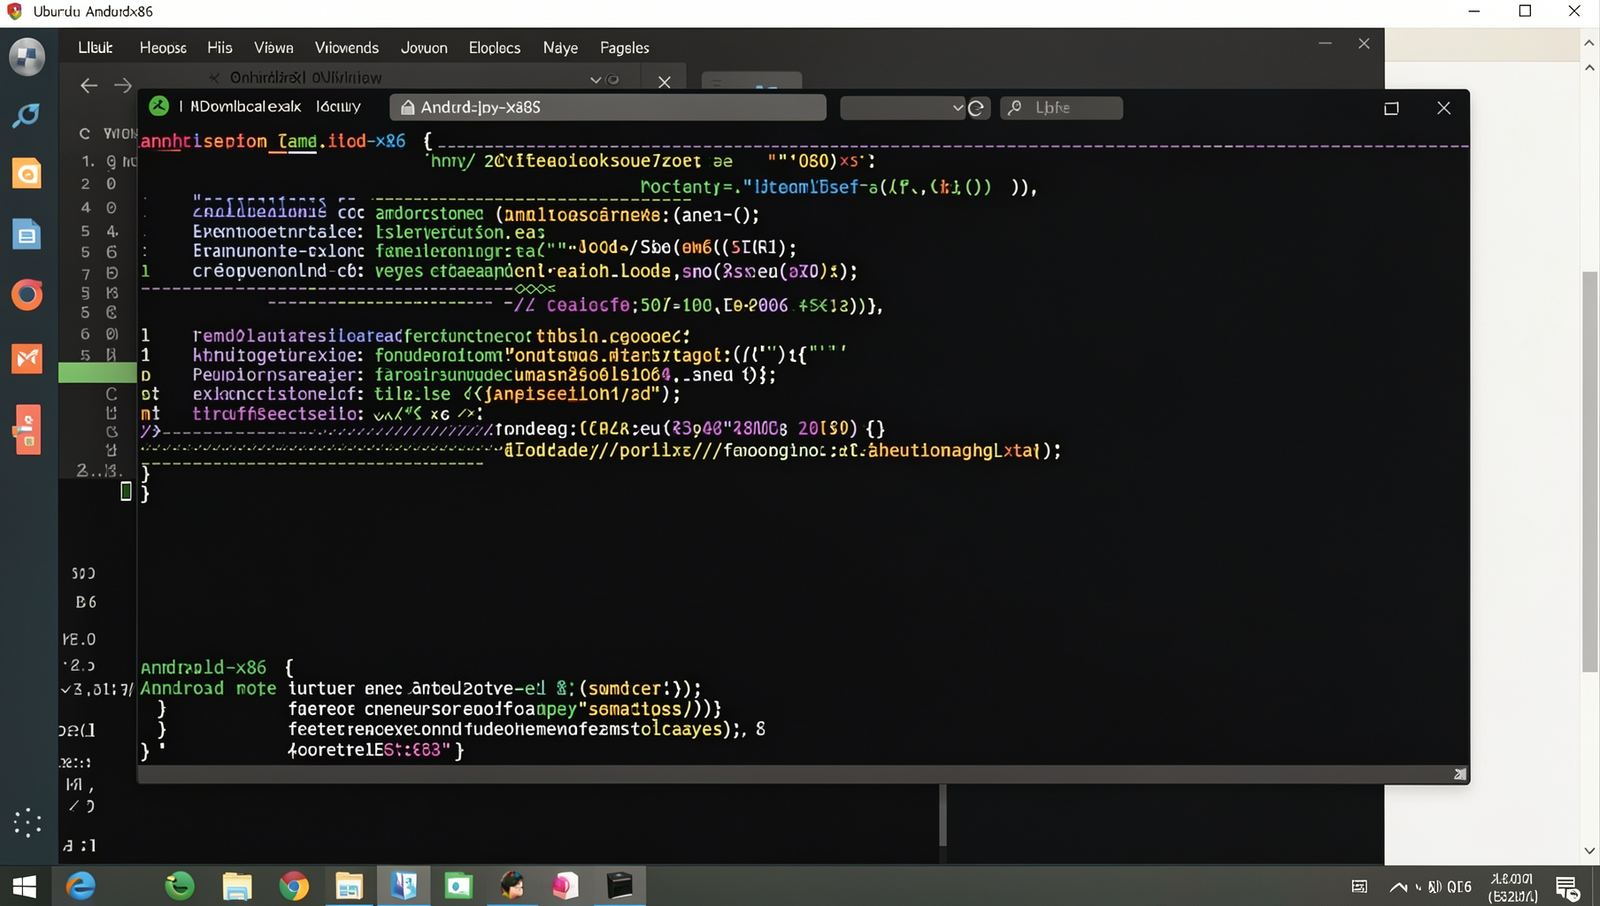Image resolution: width=1600 pixels, height=906 pixels.
Task: Open the Pageles menu
Action: 624,47
